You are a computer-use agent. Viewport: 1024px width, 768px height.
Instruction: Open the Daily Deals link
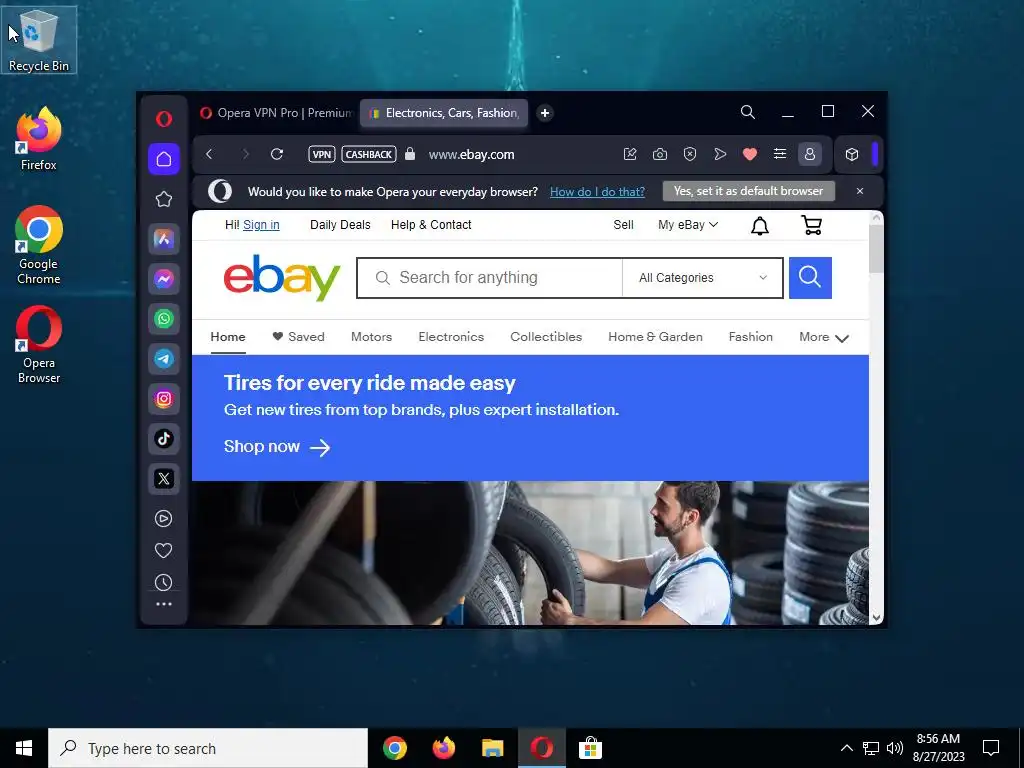[340, 225]
